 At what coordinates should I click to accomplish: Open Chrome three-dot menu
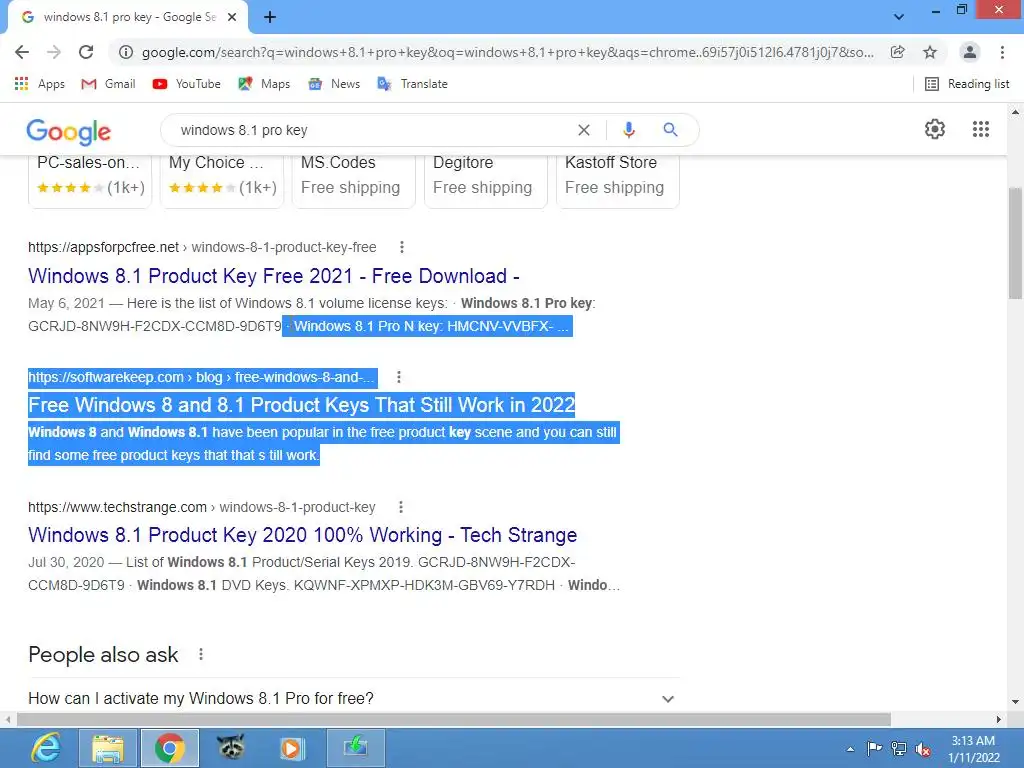pos(1002,52)
